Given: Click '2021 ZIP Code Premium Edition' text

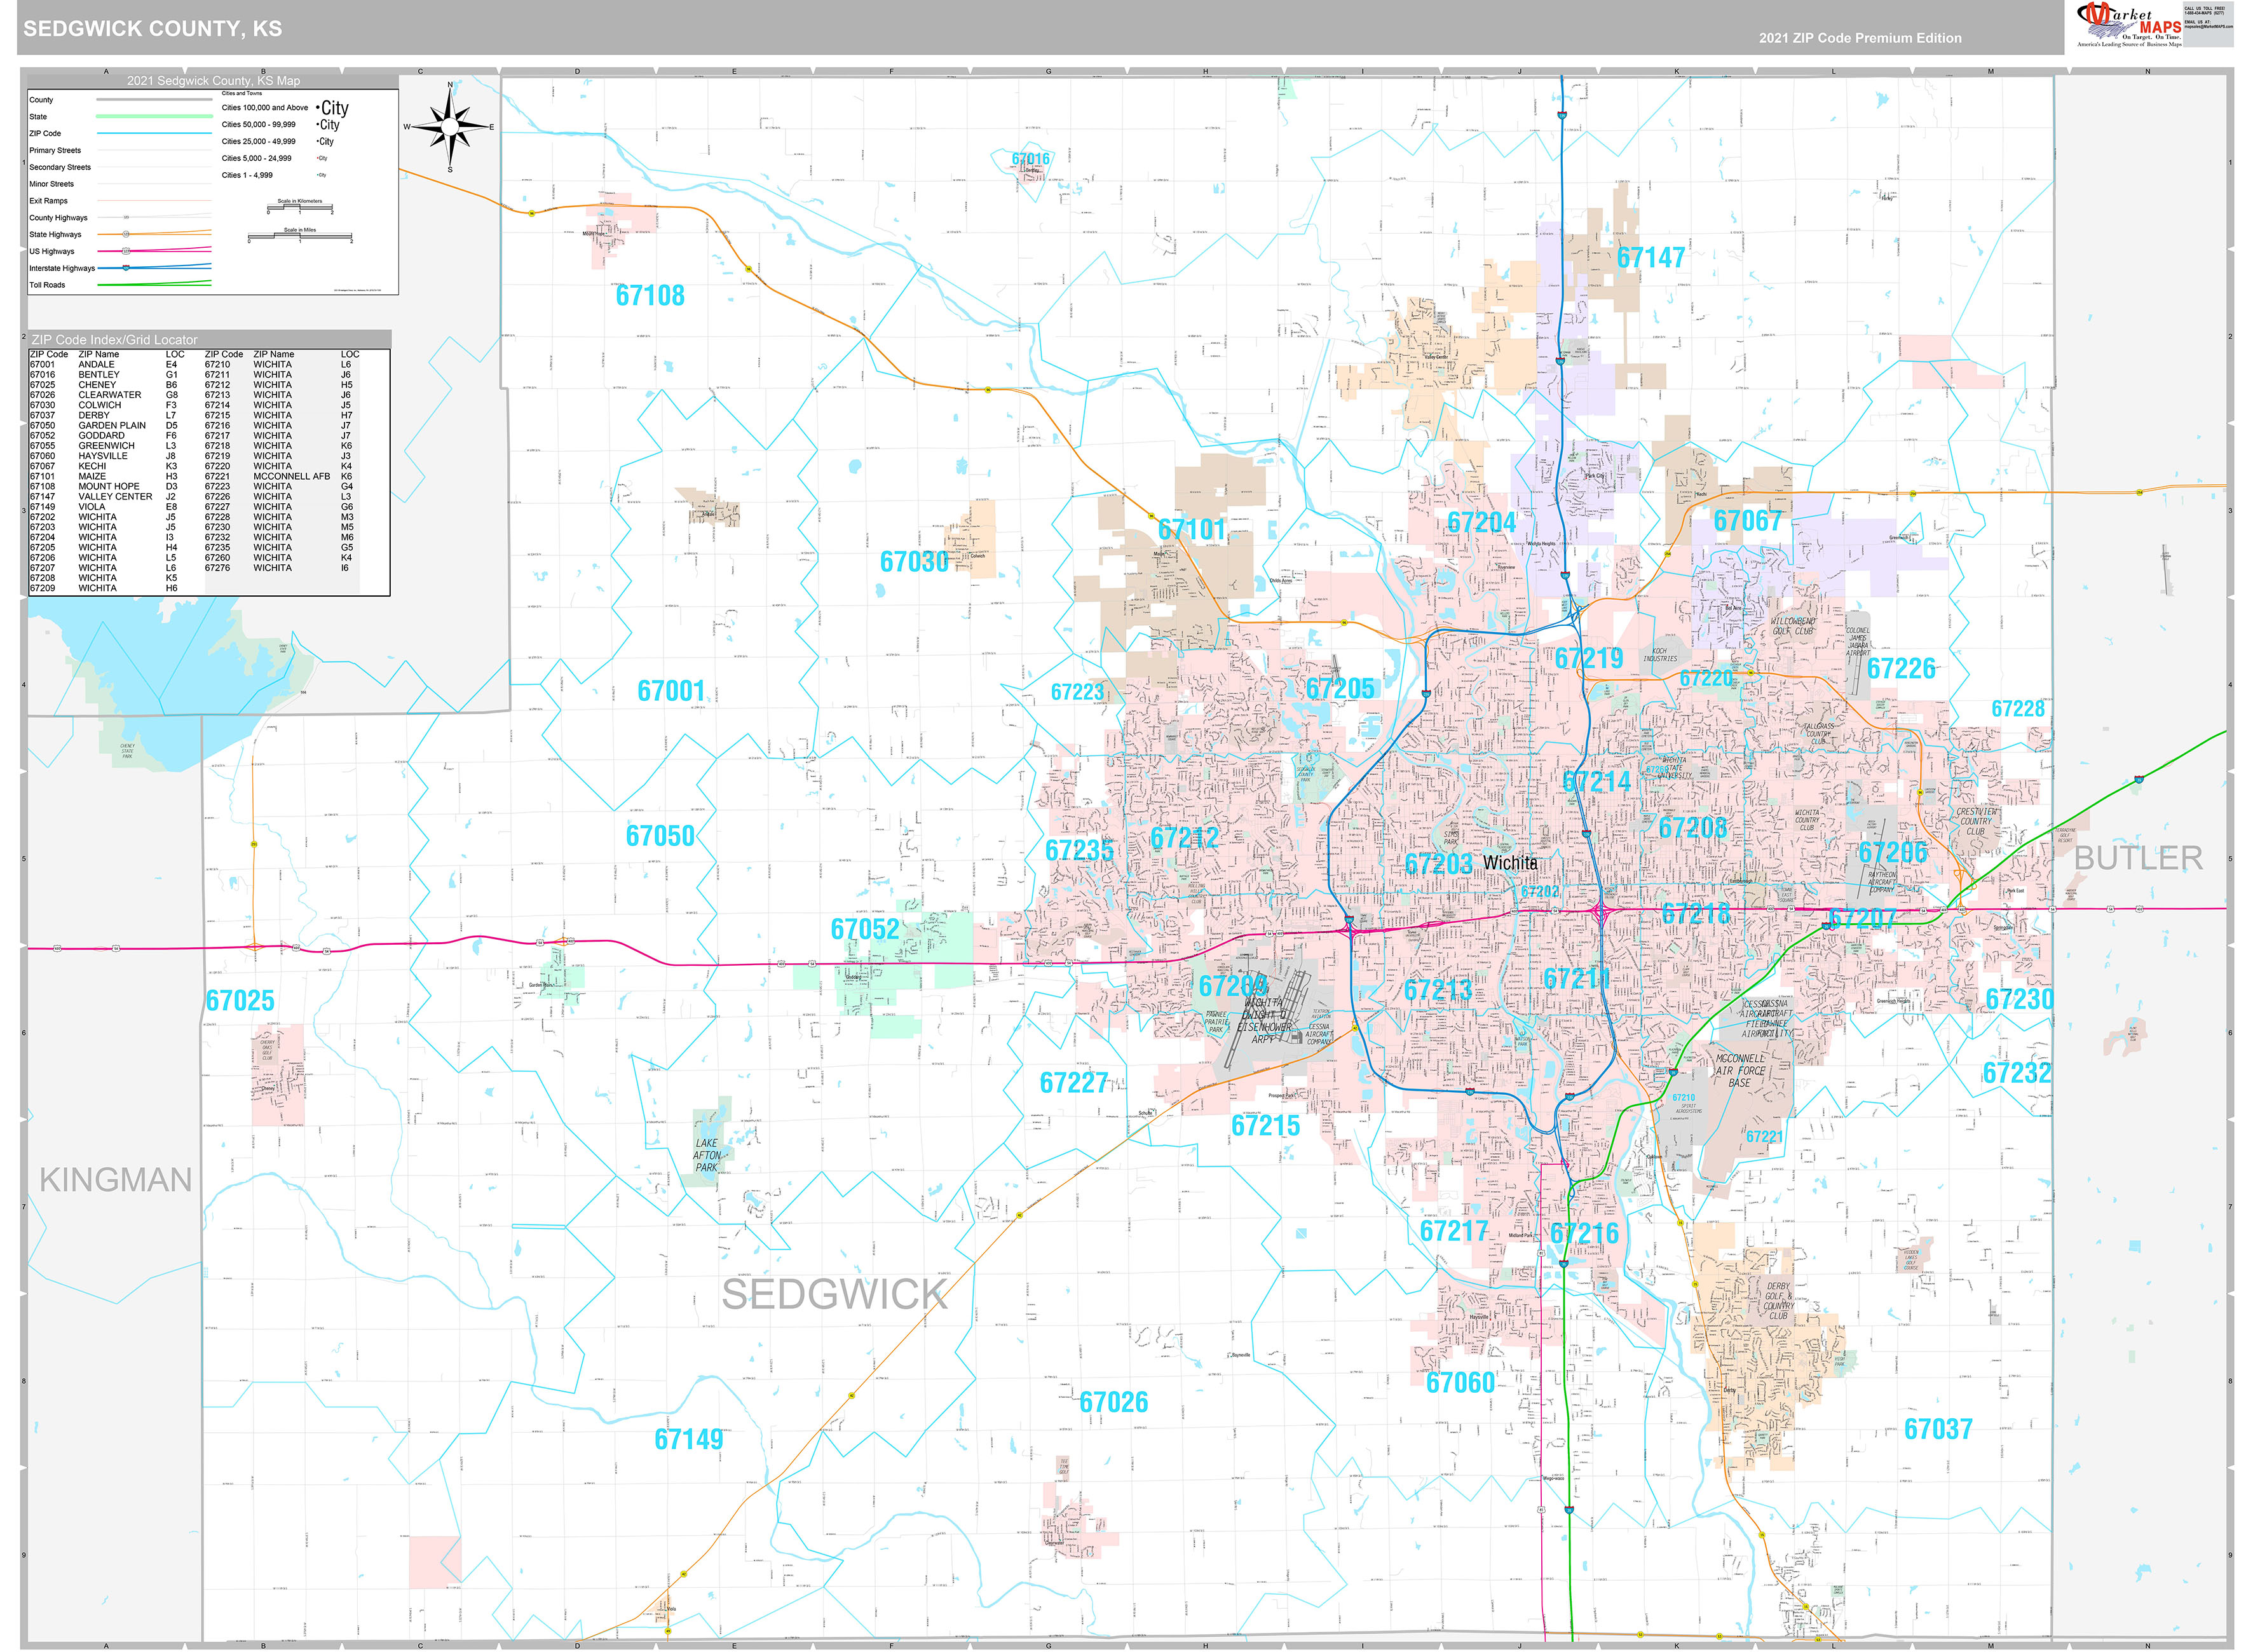Looking at the screenshot, I should click(x=1860, y=38).
